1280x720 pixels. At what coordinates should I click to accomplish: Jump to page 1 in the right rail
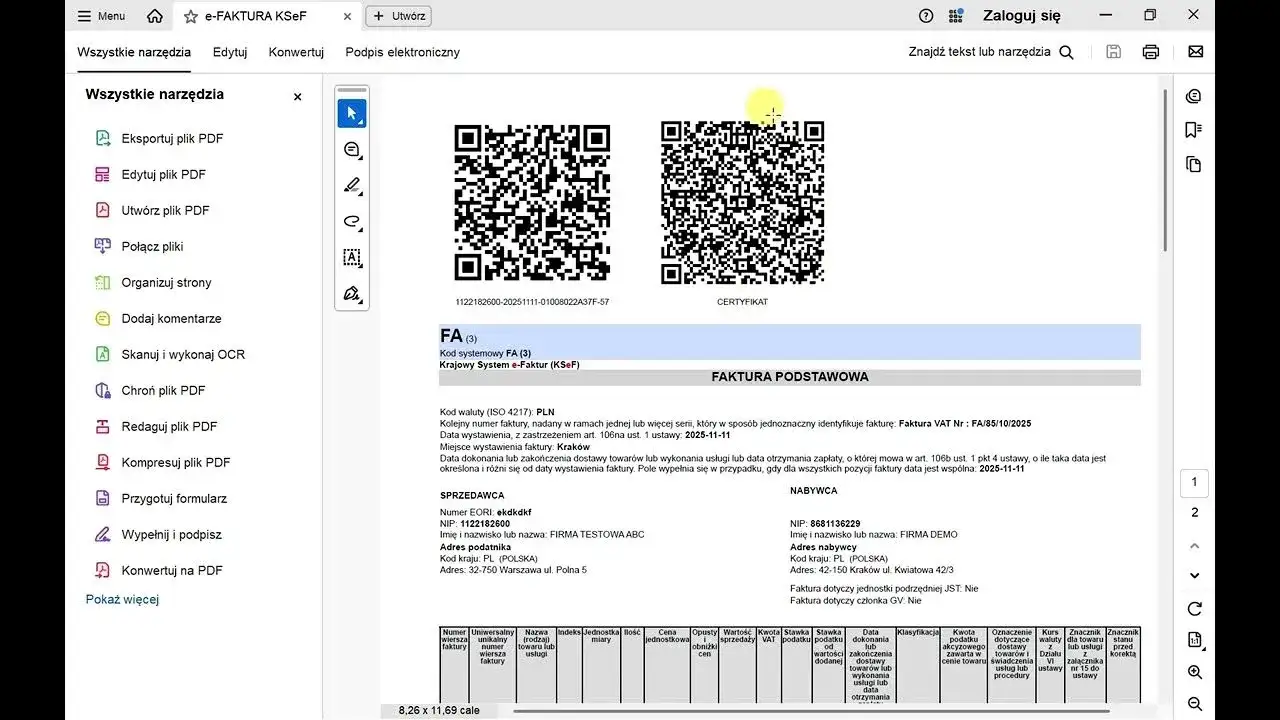point(1194,483)
